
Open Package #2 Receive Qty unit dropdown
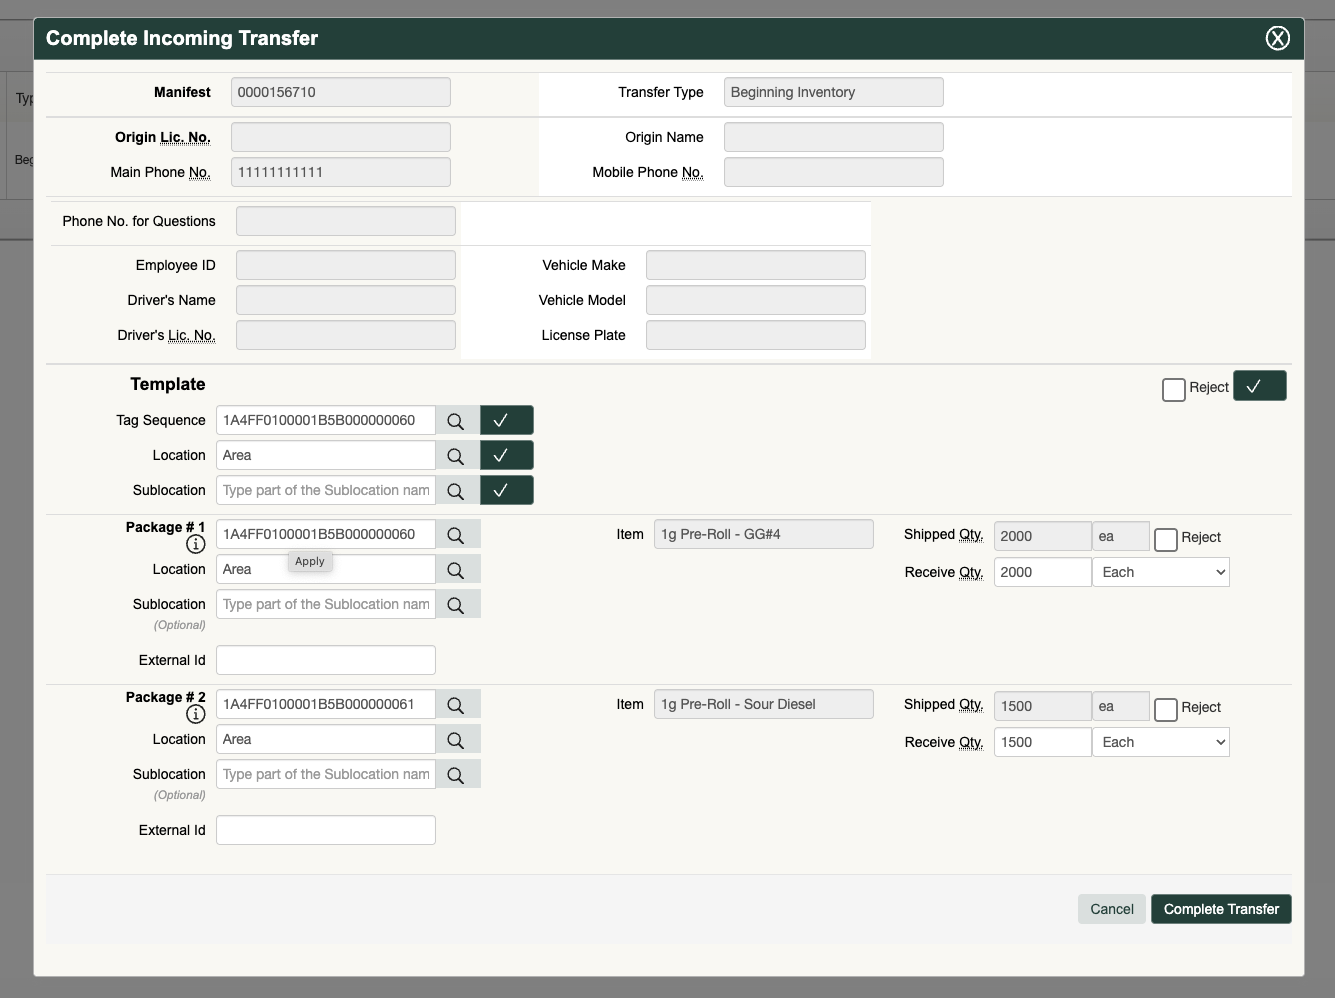1161,743
